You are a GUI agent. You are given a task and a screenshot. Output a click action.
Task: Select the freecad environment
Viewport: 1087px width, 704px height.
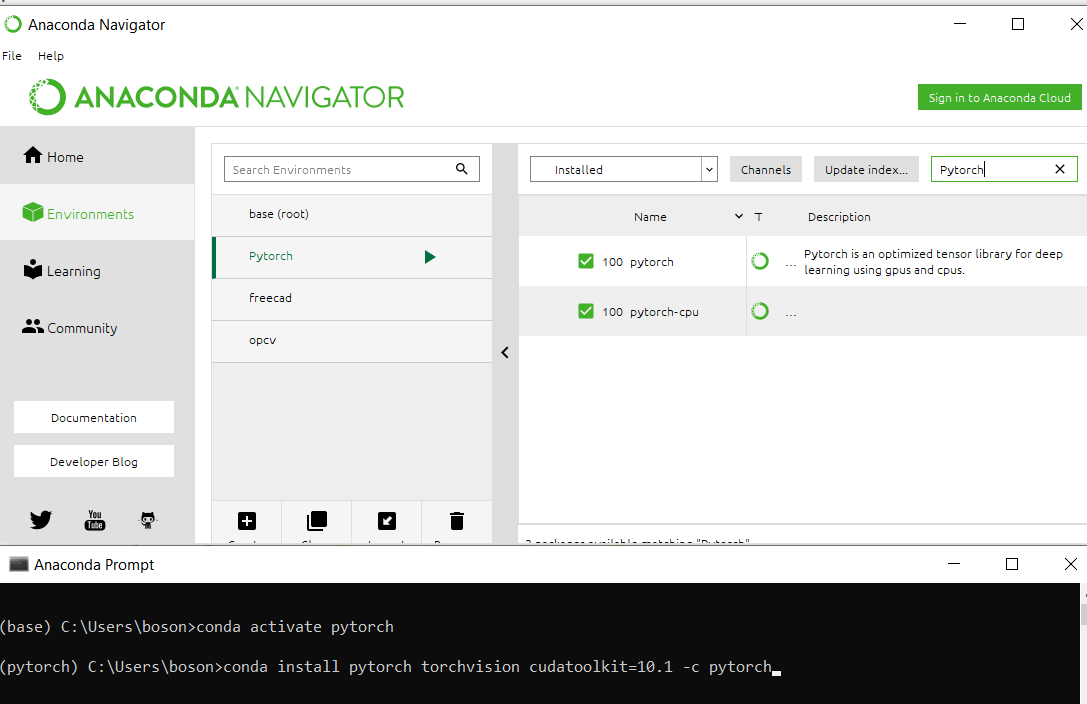click(351, 299)
